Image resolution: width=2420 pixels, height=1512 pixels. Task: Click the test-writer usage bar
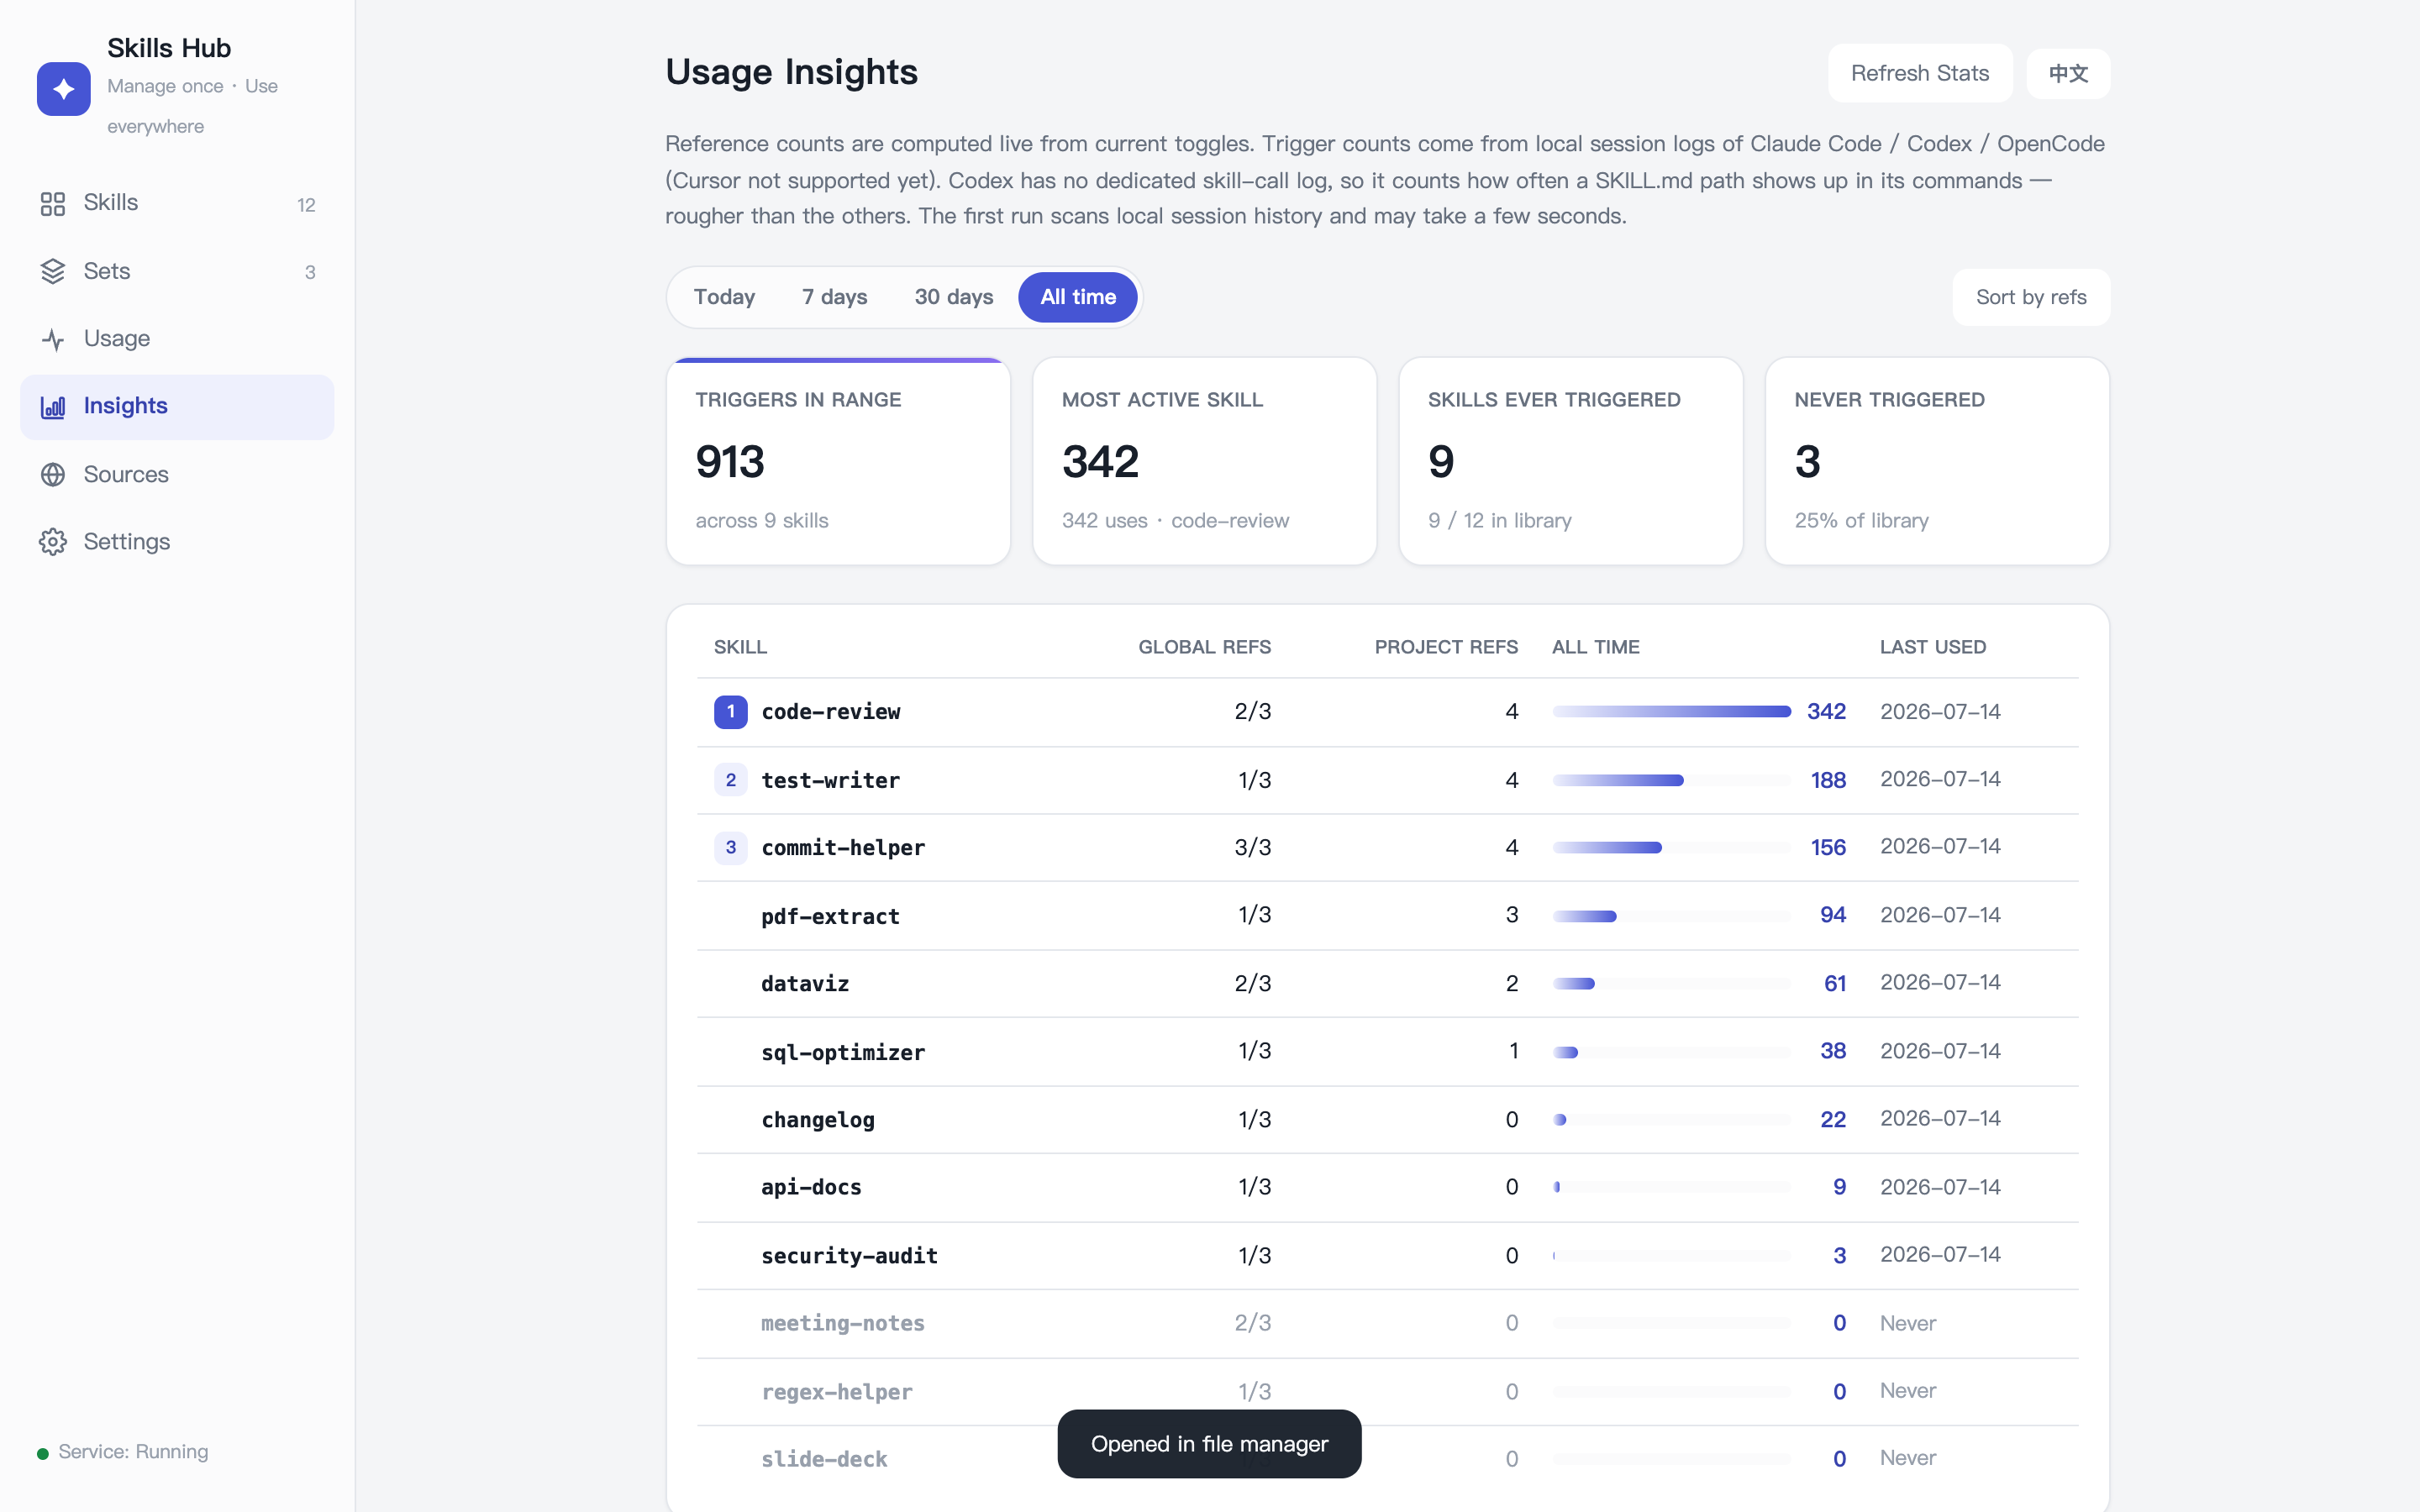[x=1671, y=780]
